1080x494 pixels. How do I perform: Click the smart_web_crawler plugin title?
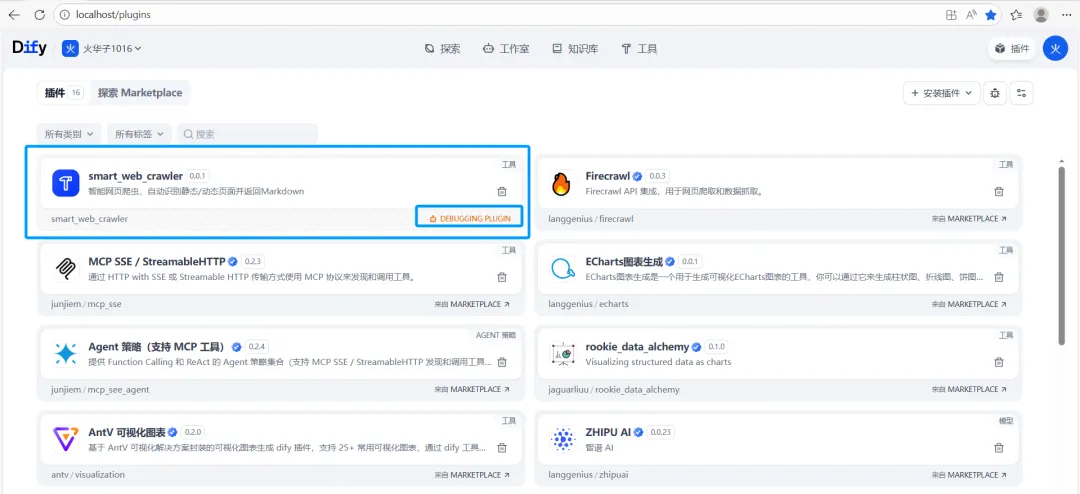(135, 176)
